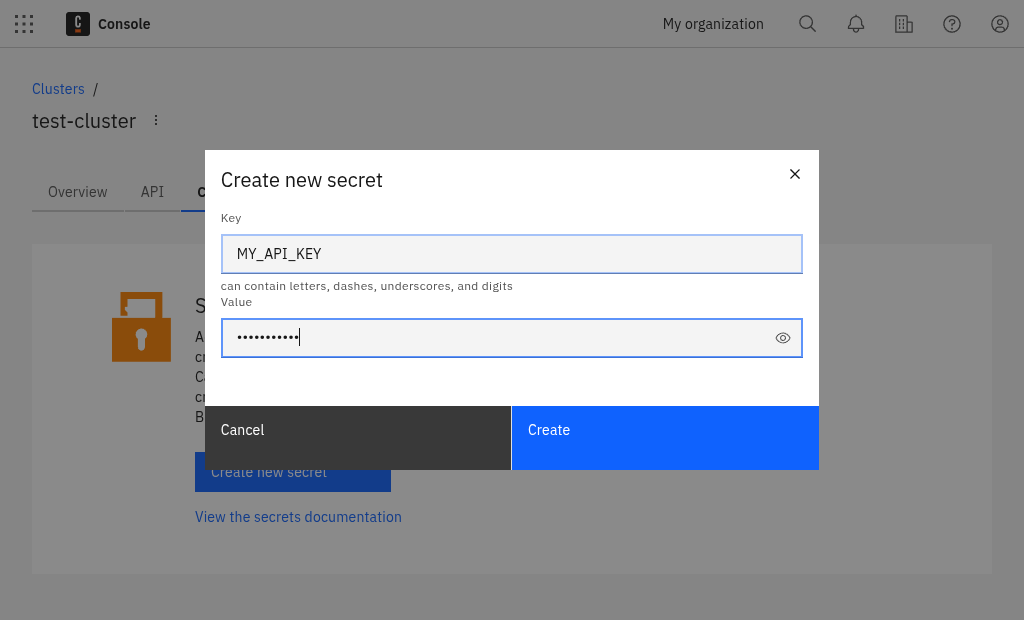Open the user account icon
This screenshot has width=1024, height=620.
click(x=999, y=24)
